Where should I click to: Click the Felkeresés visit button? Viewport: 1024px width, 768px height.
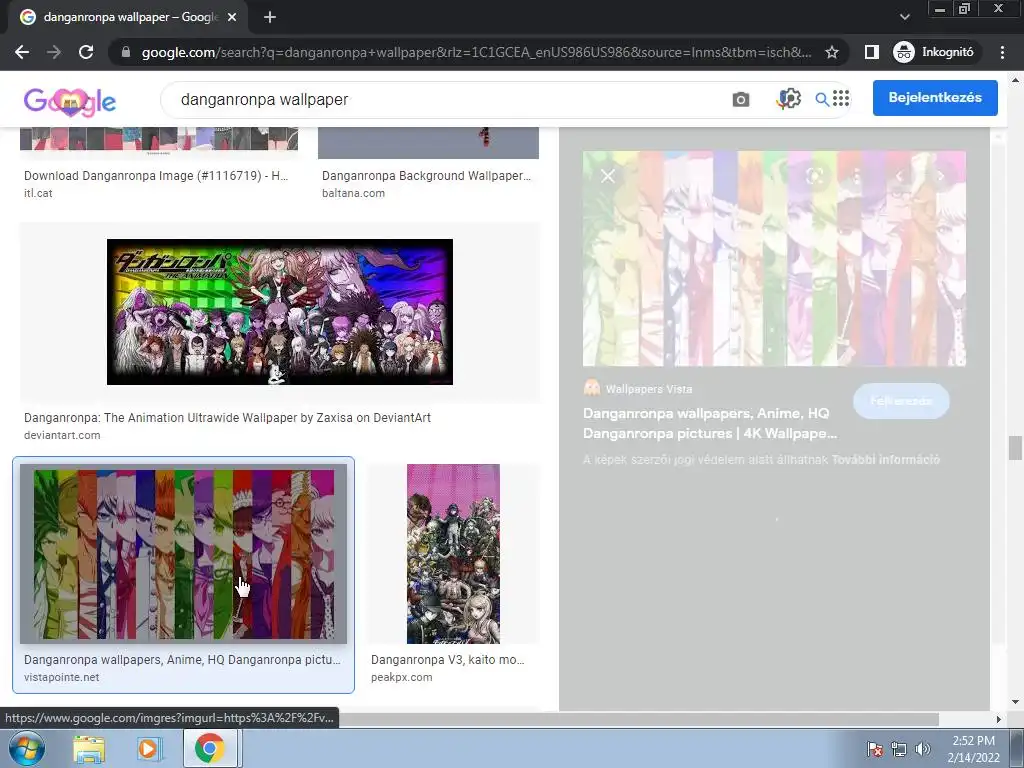pyautogui.click(x=901, y=401)
